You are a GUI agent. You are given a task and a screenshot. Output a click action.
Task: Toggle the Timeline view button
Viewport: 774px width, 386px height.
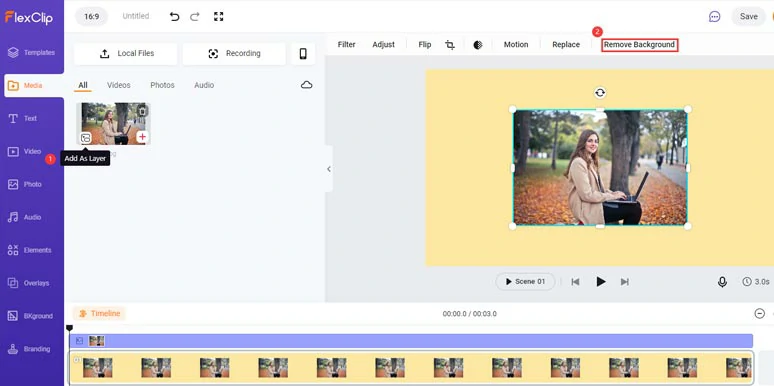[x=99, y=313]
